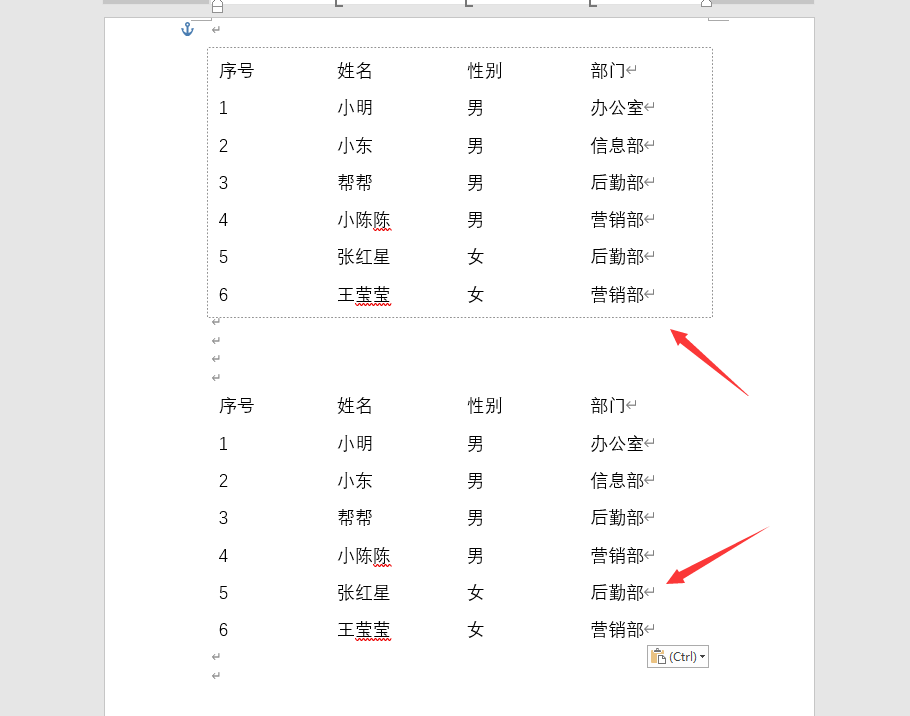Click 序号 header in the pasted copy below
This screenshot has width=910, height=716.
(x=236, y=406)
